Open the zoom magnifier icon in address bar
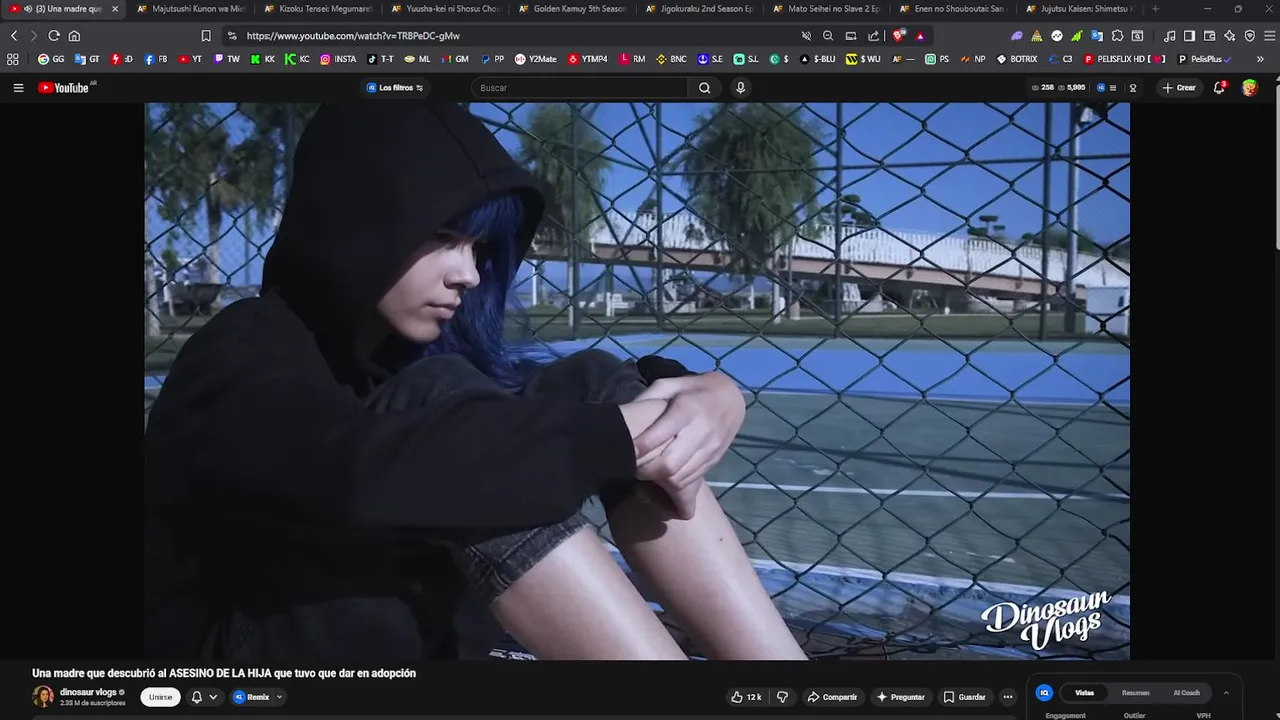 click(x=828, y=36)
